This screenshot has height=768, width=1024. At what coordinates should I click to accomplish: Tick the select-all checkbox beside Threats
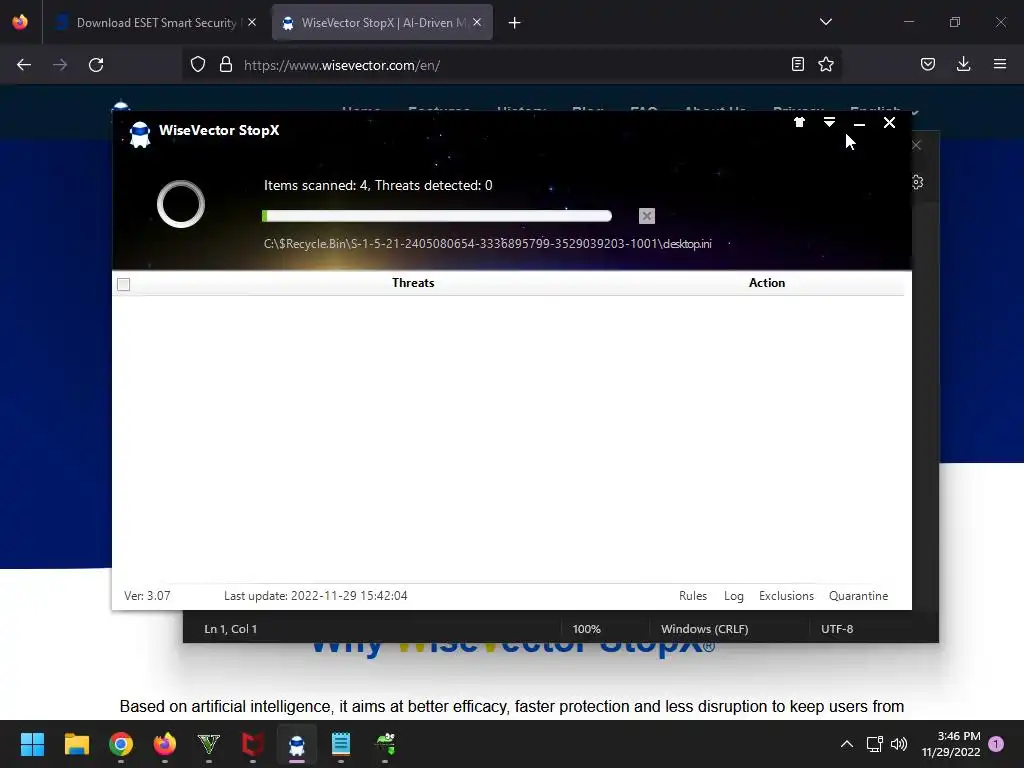coord(123,284)
